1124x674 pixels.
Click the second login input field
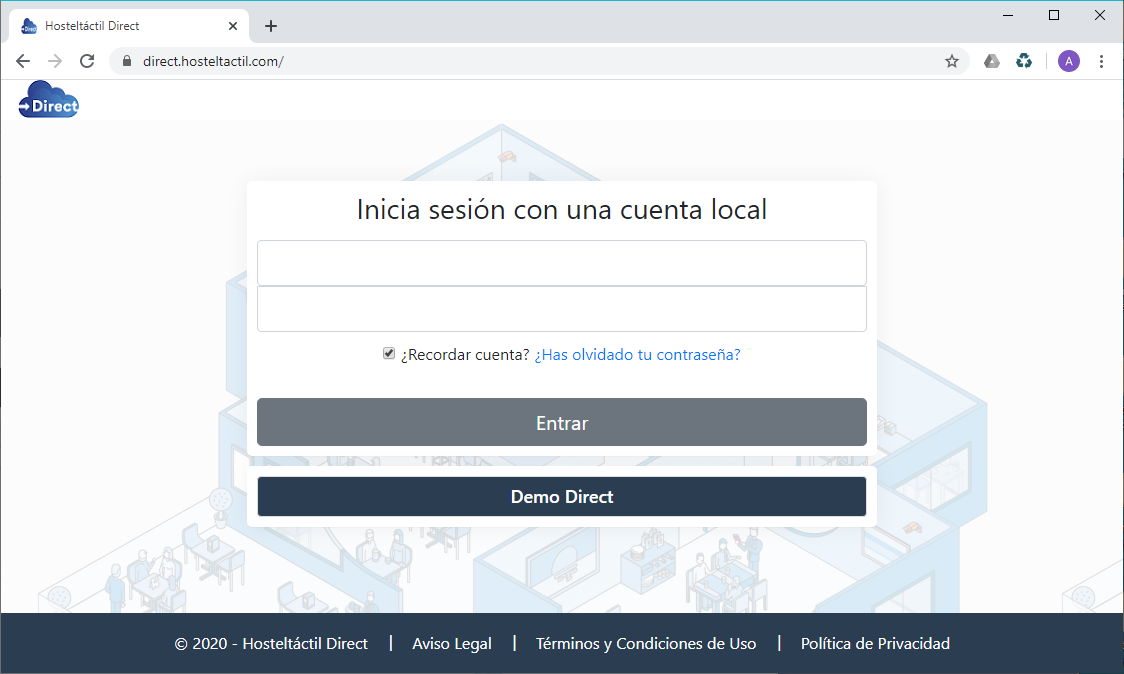[561, 309]
